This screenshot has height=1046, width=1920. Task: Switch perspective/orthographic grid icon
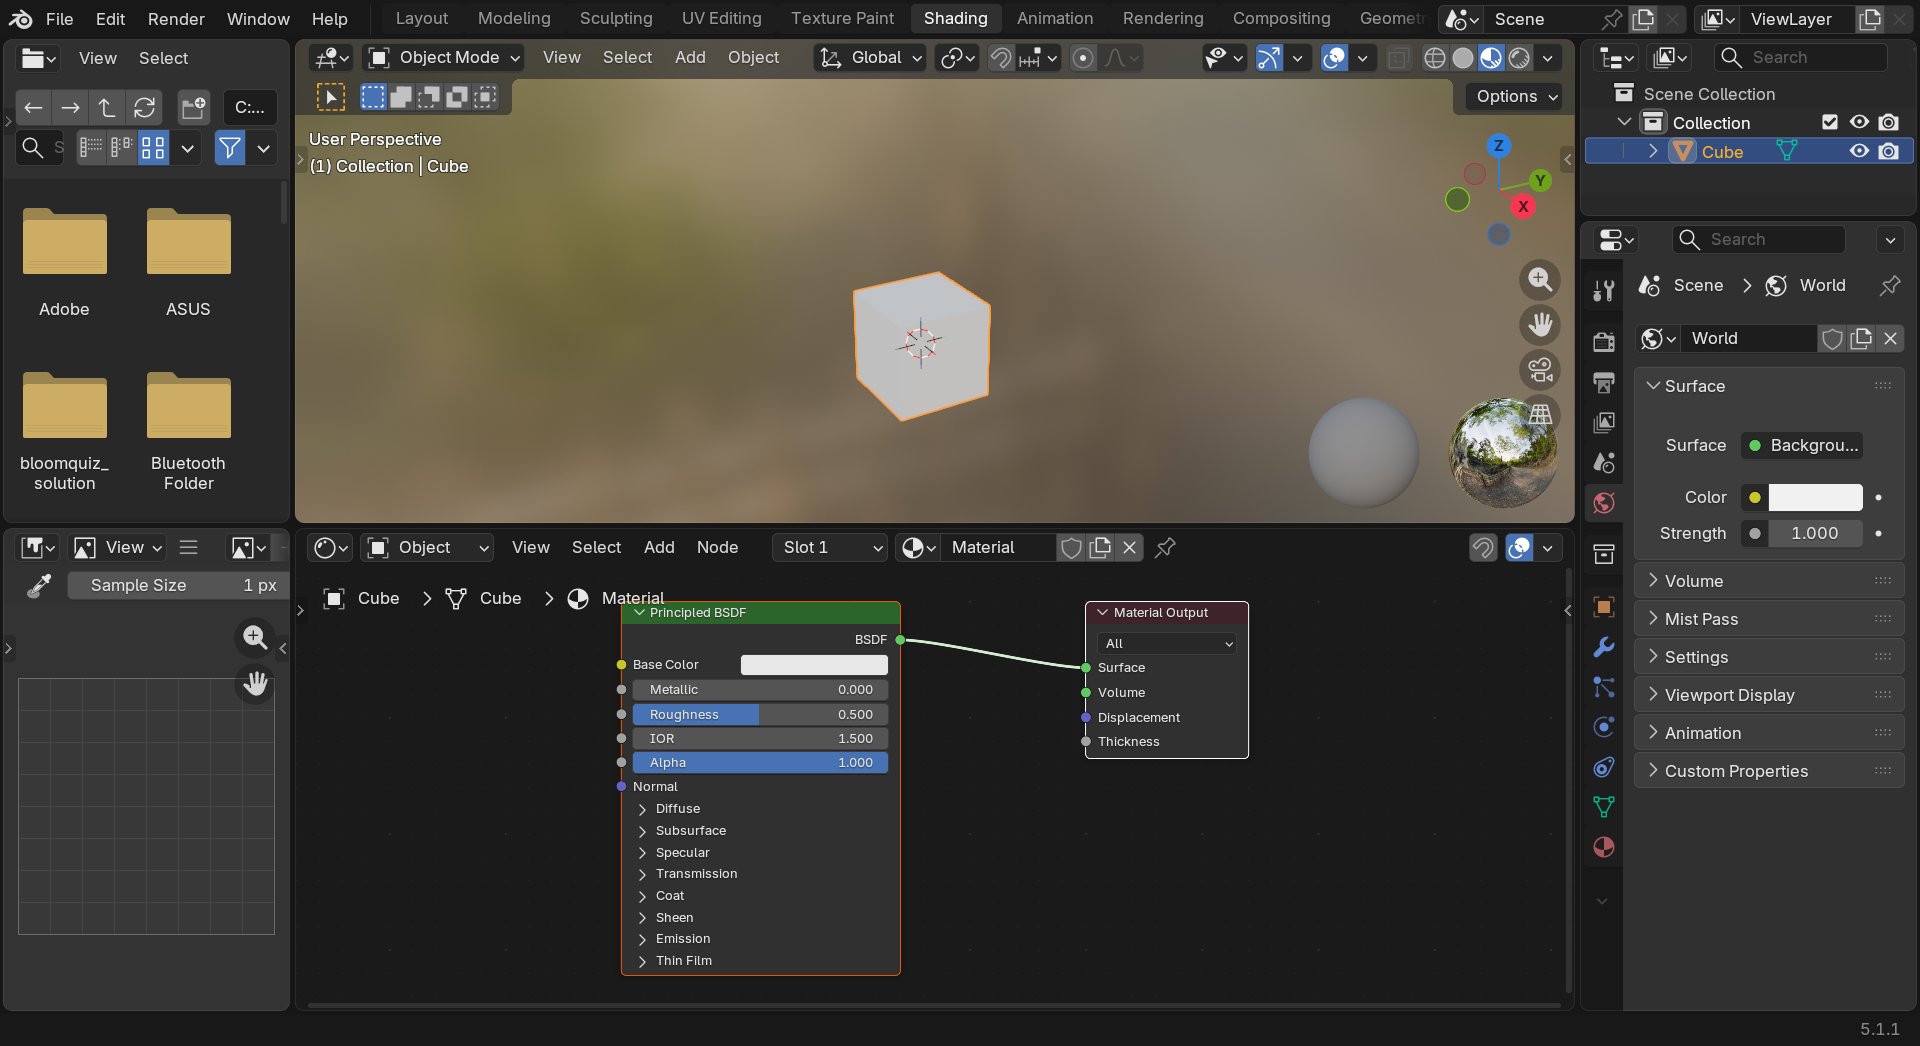pos(1540,414)
